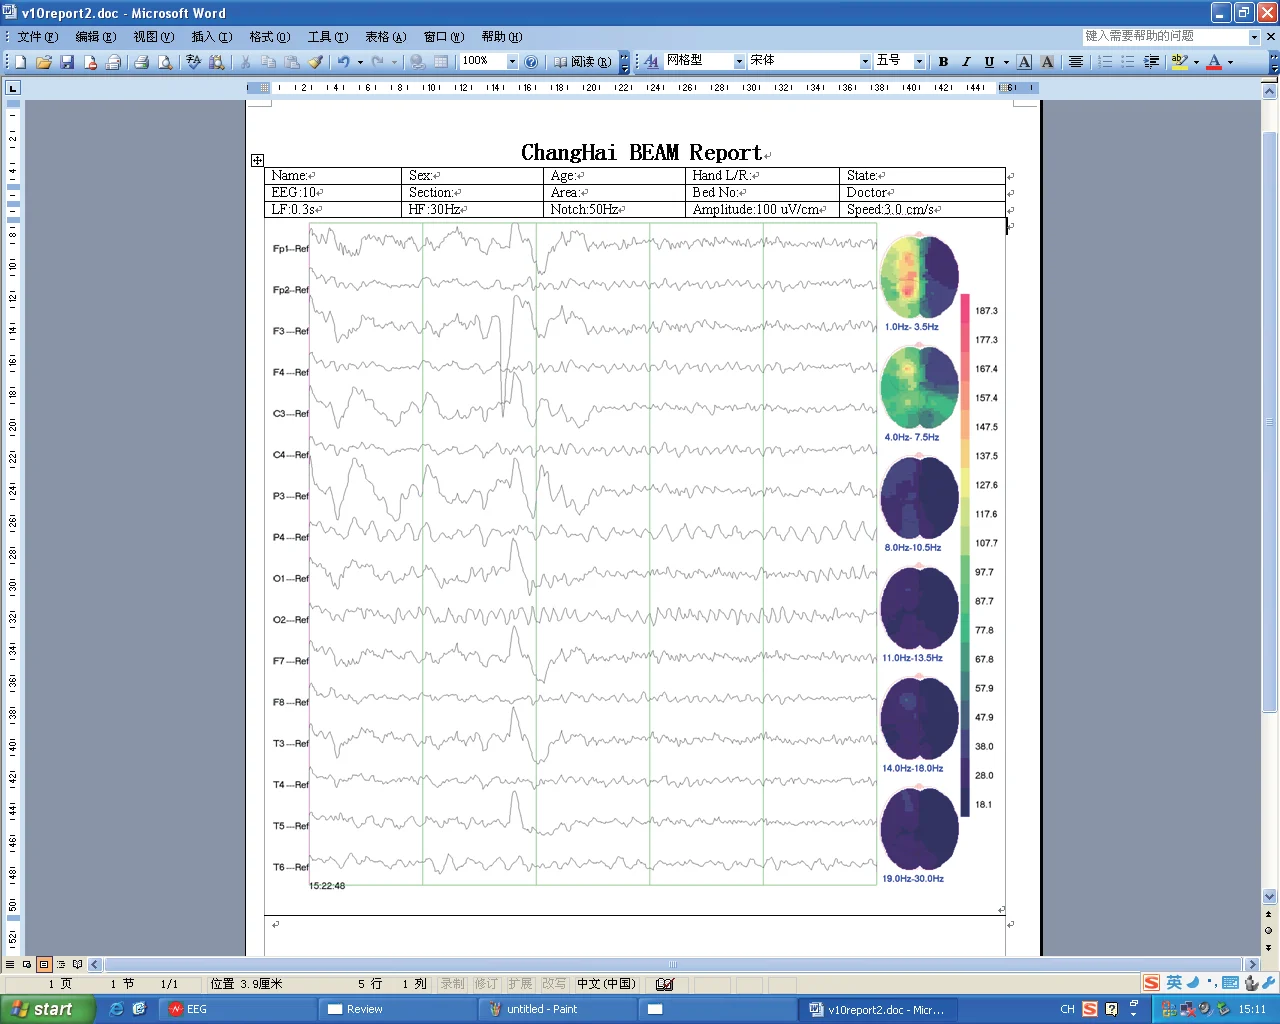This screenshot has width=1280, height=1024.
Task: Click in the help question search box
Action: 1164,37
